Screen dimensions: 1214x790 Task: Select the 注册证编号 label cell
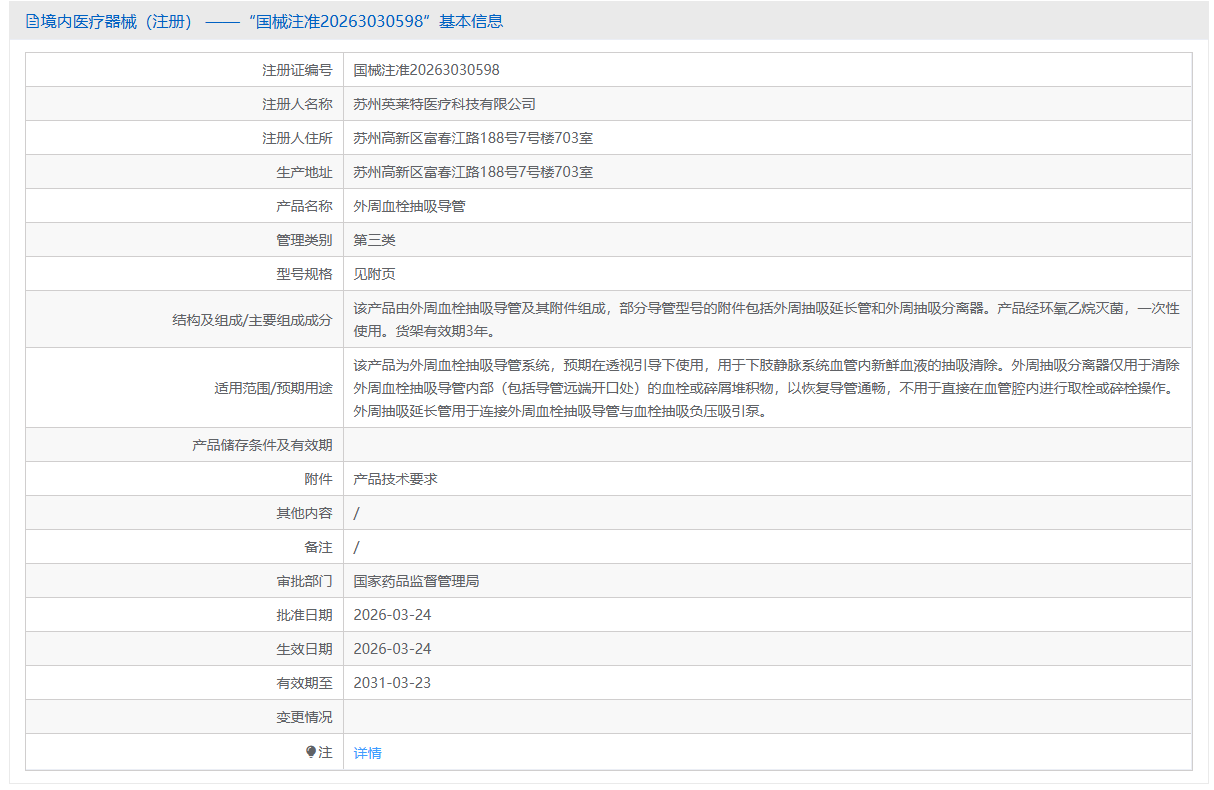click(184, 70)
